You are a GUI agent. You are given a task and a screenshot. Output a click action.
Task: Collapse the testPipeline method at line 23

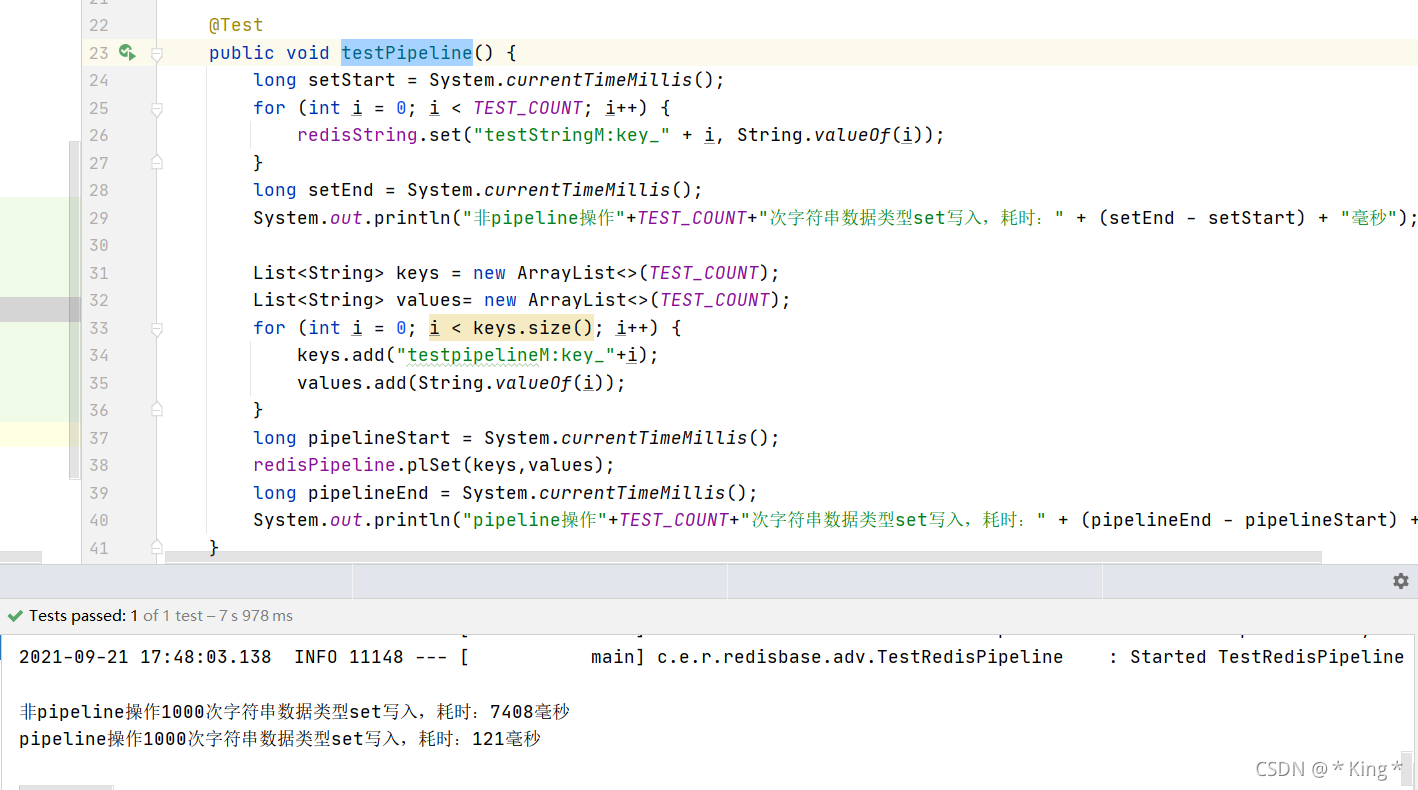[157, 54]
